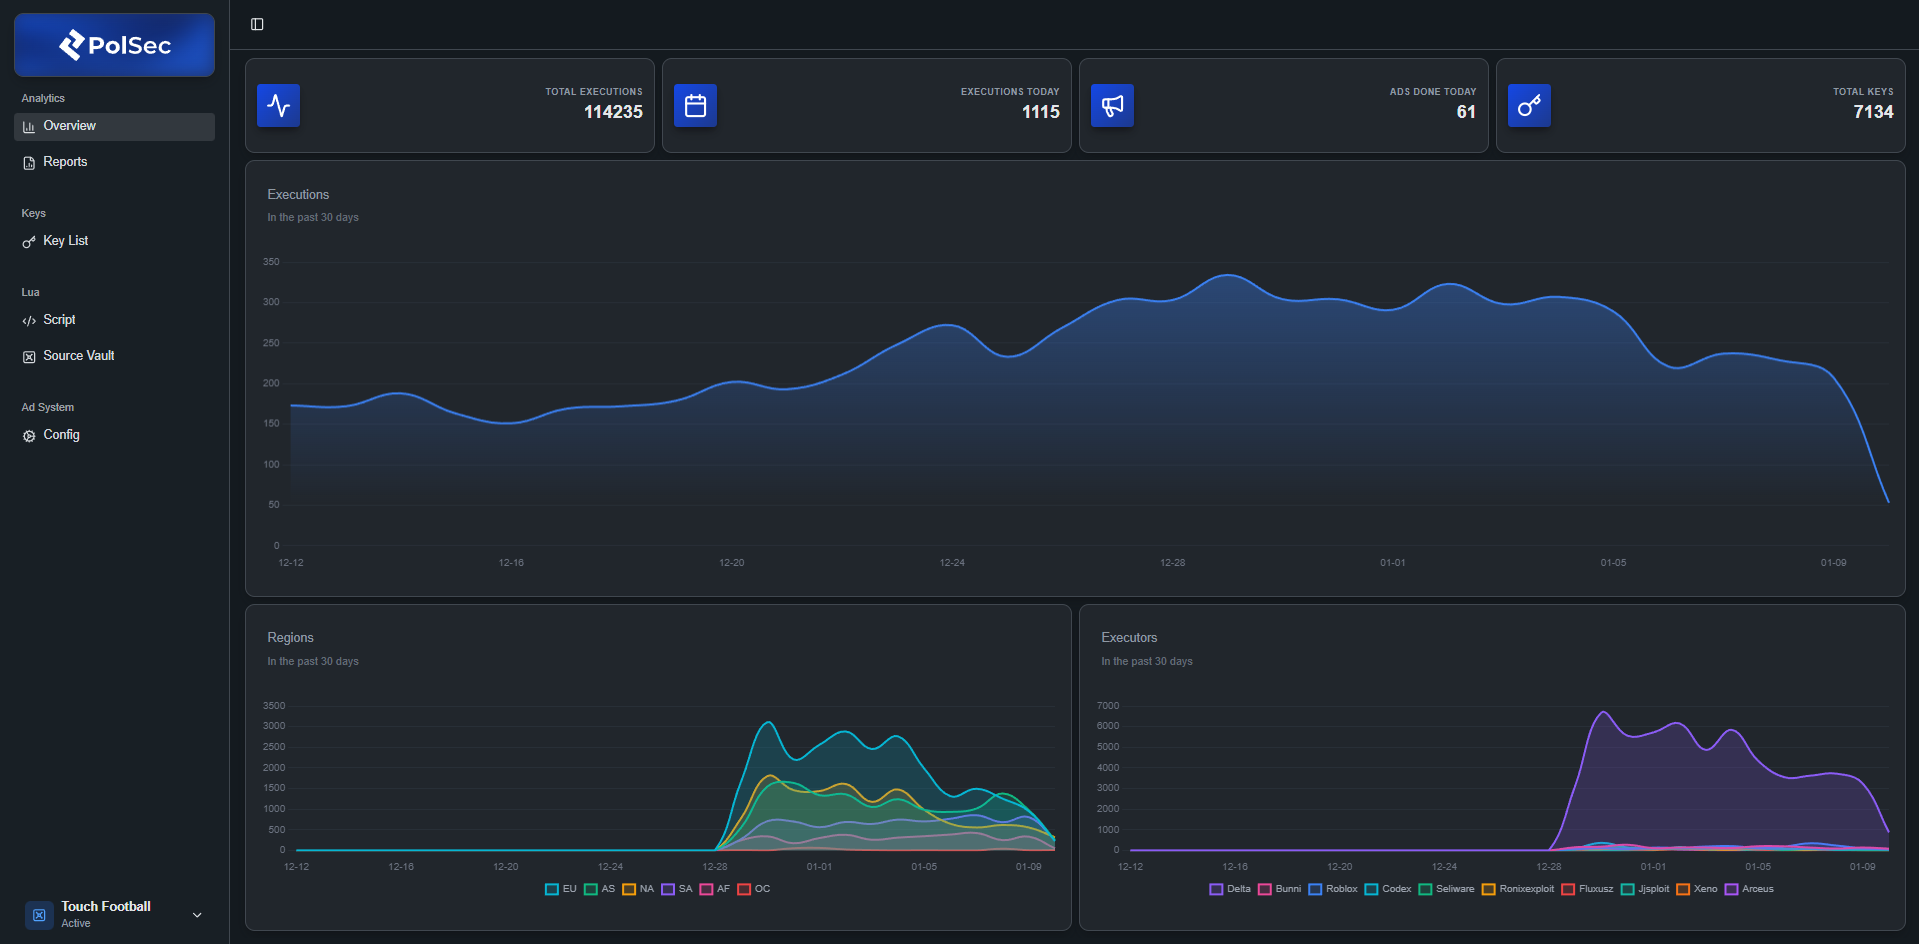The width and height of the screenshot is (1919, 944).
Task: Open the Key List page
Action: coord(114,241)
